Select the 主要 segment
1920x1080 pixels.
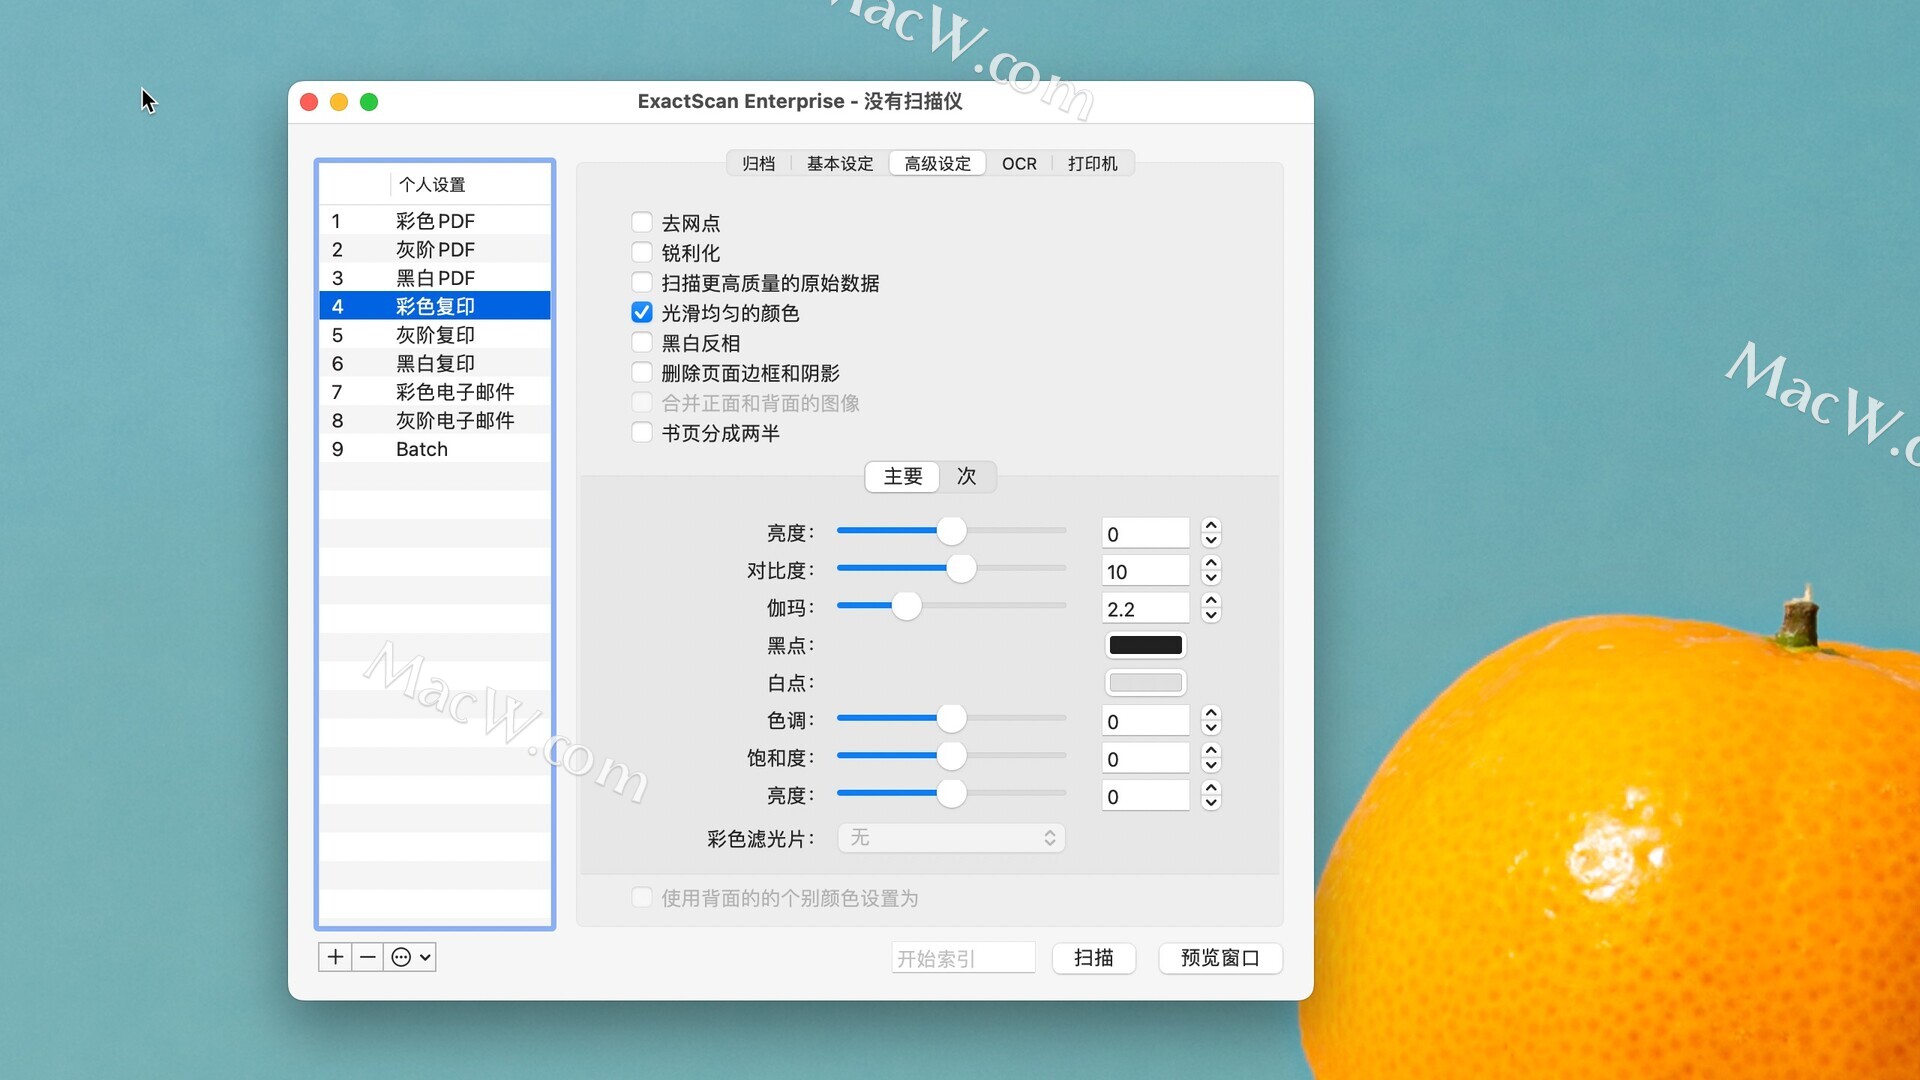[902, 477]
